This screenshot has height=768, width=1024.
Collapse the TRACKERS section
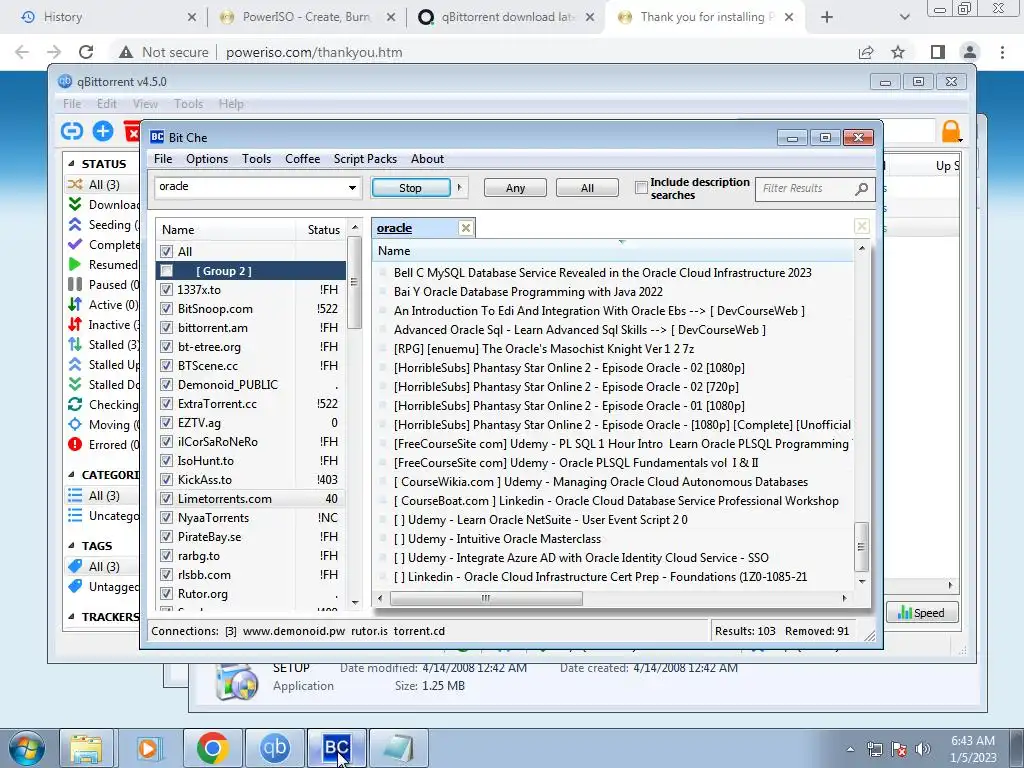tap(71, 616)
